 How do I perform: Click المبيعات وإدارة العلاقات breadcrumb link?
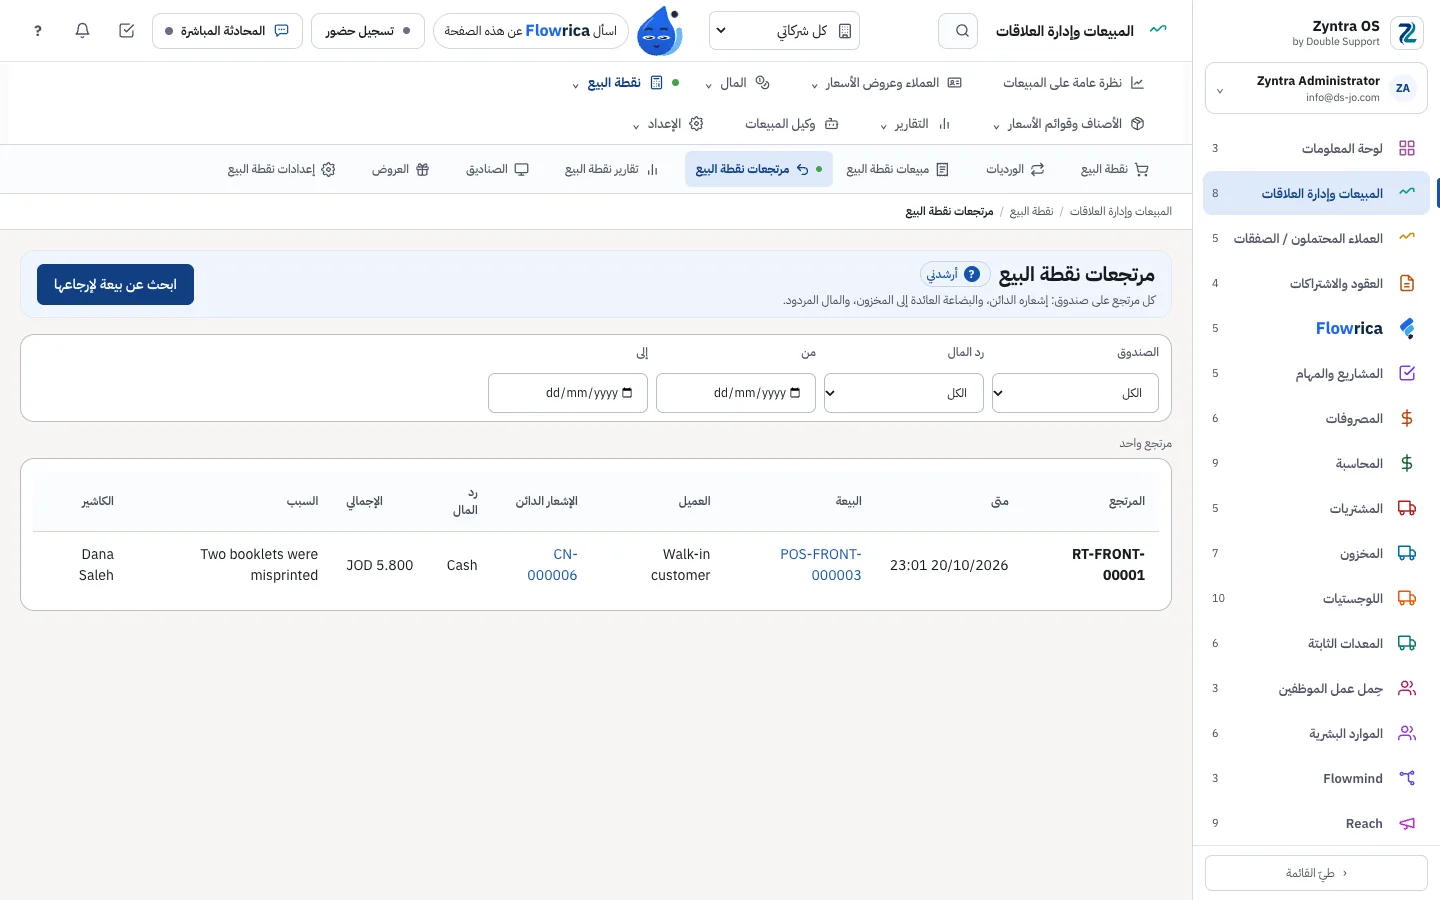1121,211
